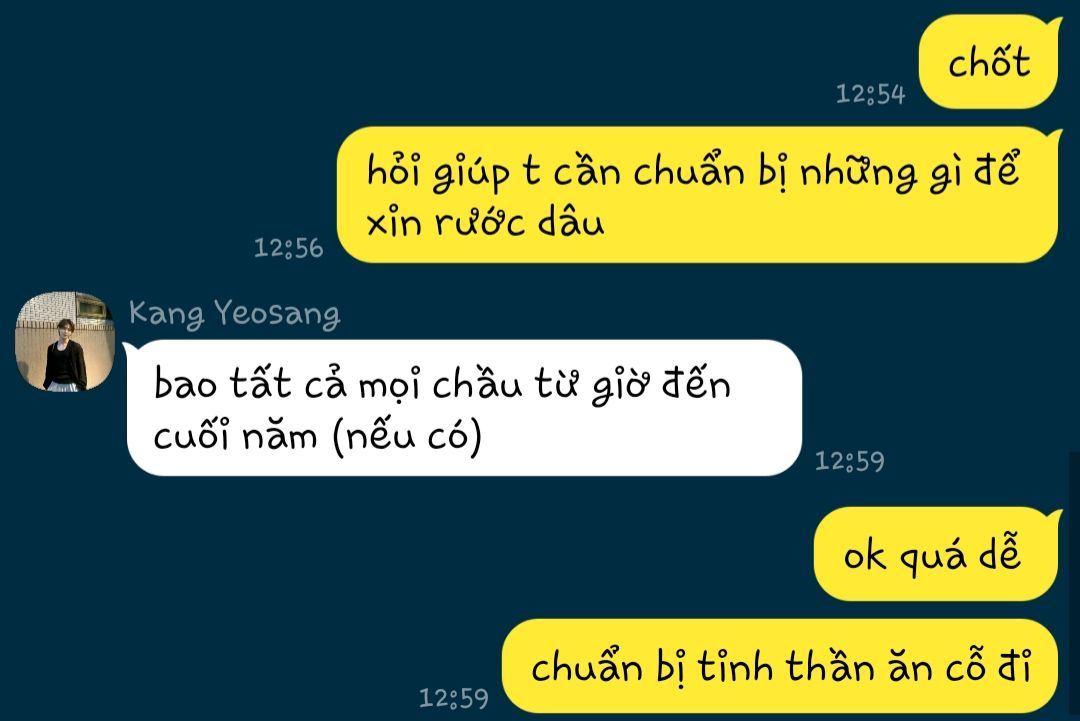Click the '(nếu có)' text in Yeosang's reply
The height and width of the screenshot is (721, 1080).
pos(407,436)
